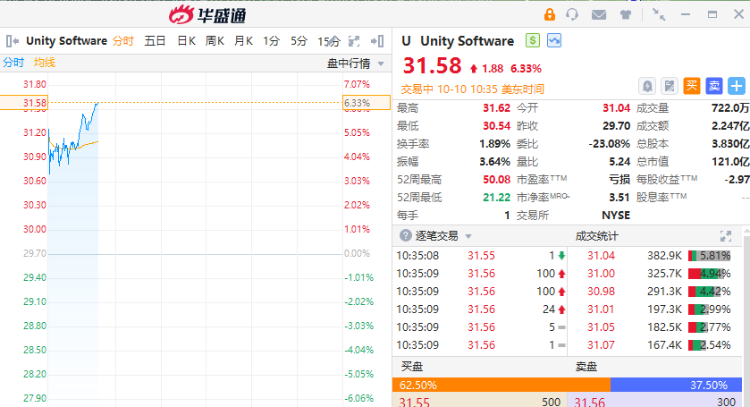The image size is (750, 407).
Task: Click the 委比 value -23.08%
Action: [609, 143]
